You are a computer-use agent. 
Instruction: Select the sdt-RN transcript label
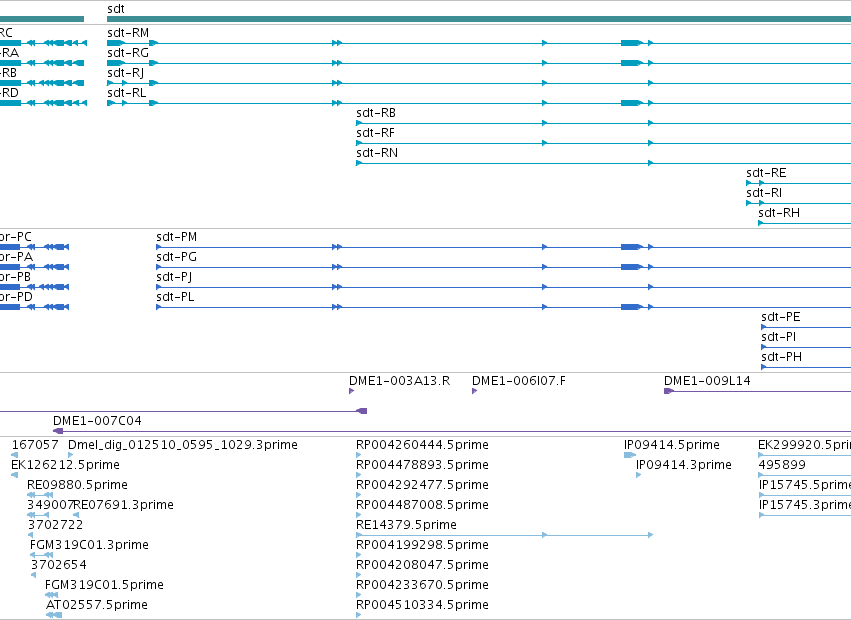click(377, 153)
